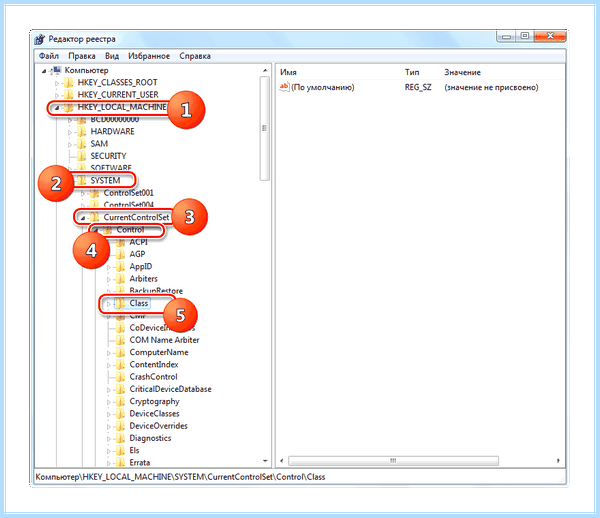Click the HARDWARE folder icon

[x=82, y=132]
